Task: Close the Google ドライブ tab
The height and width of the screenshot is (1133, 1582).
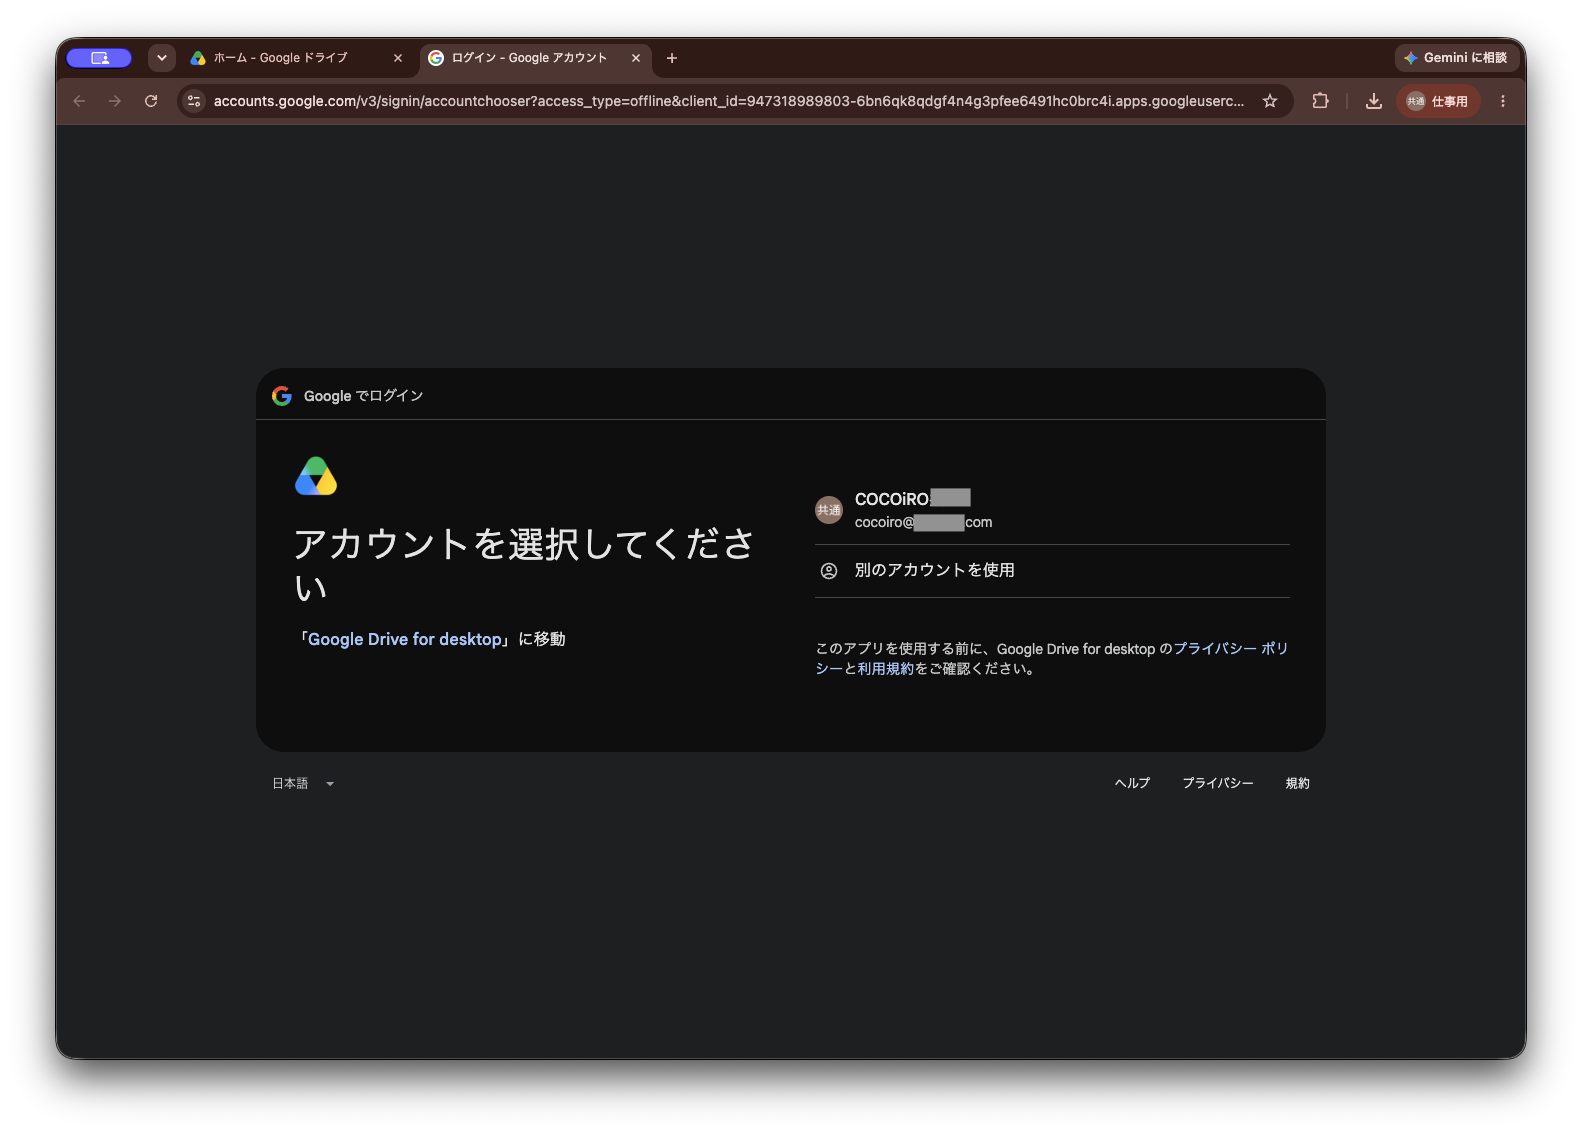Action: tap(398, 58)
